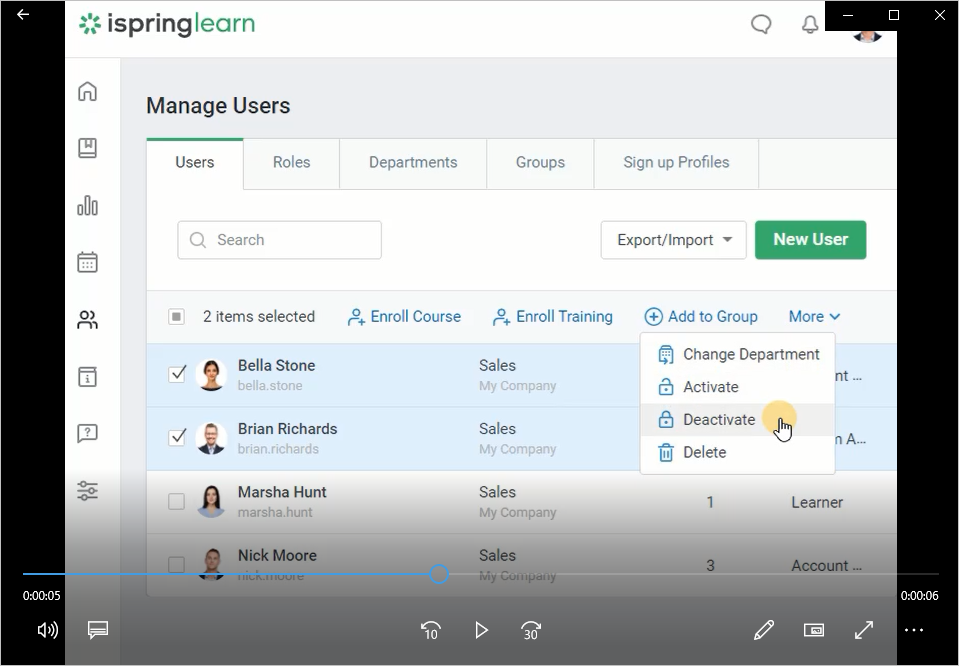Click the 2 items selected label

(259, 317)
